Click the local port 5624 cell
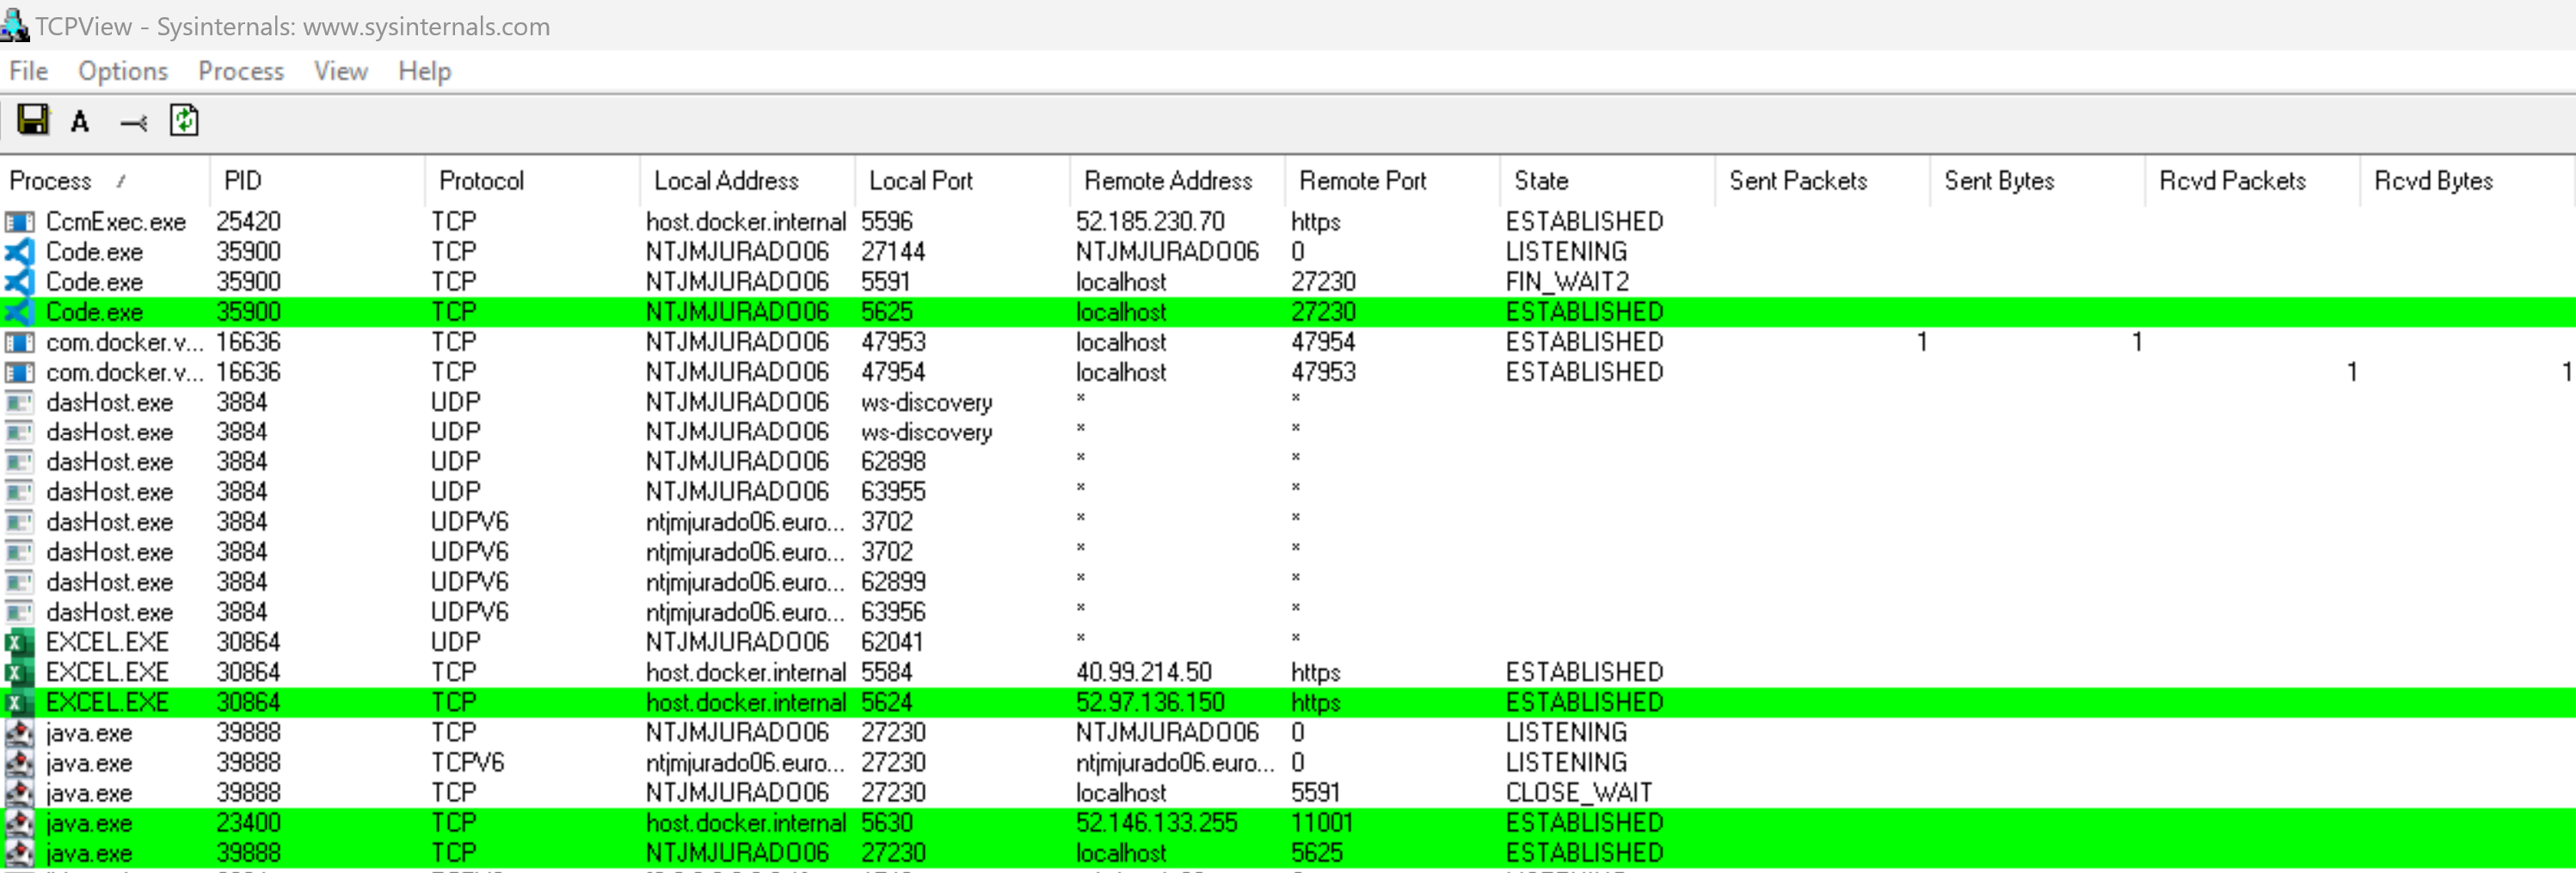 tap(887, 702)
